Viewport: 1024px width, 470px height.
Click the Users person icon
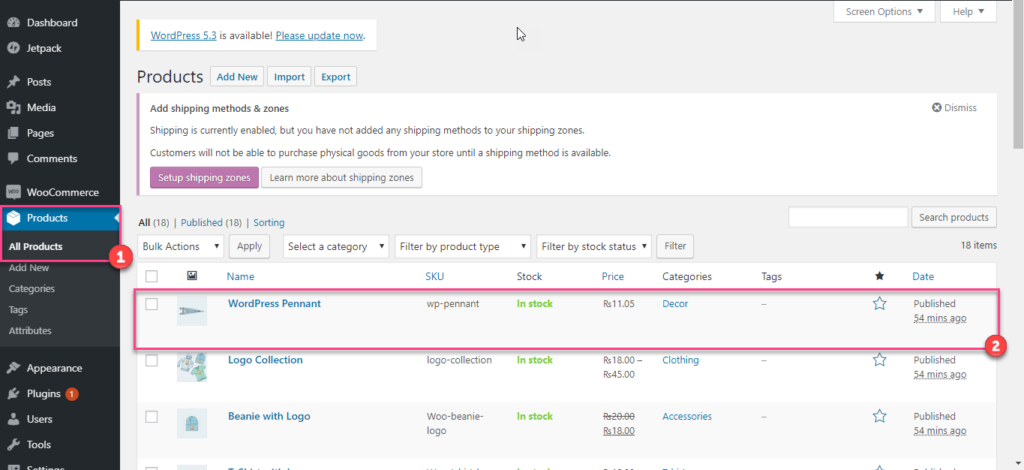click(x=13, y=419)
